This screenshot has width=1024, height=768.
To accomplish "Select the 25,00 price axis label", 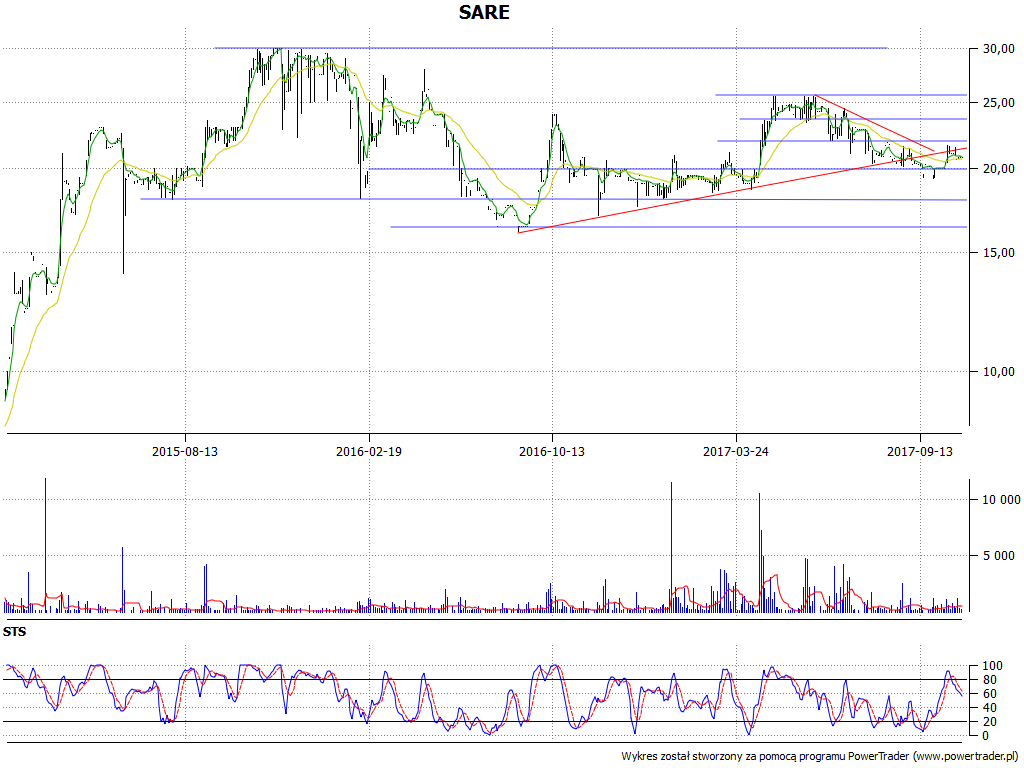I will [x=999, y=103].
